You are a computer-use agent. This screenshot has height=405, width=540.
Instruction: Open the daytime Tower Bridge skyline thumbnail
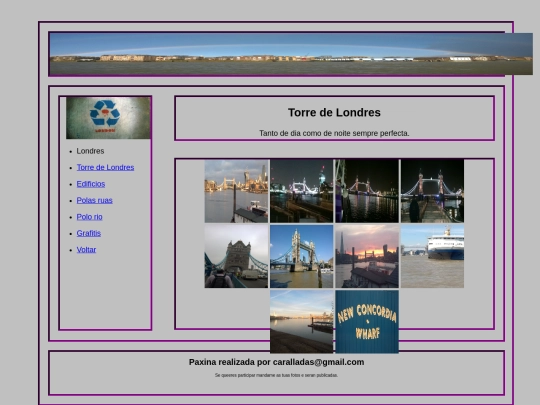[x=236, y=191]
